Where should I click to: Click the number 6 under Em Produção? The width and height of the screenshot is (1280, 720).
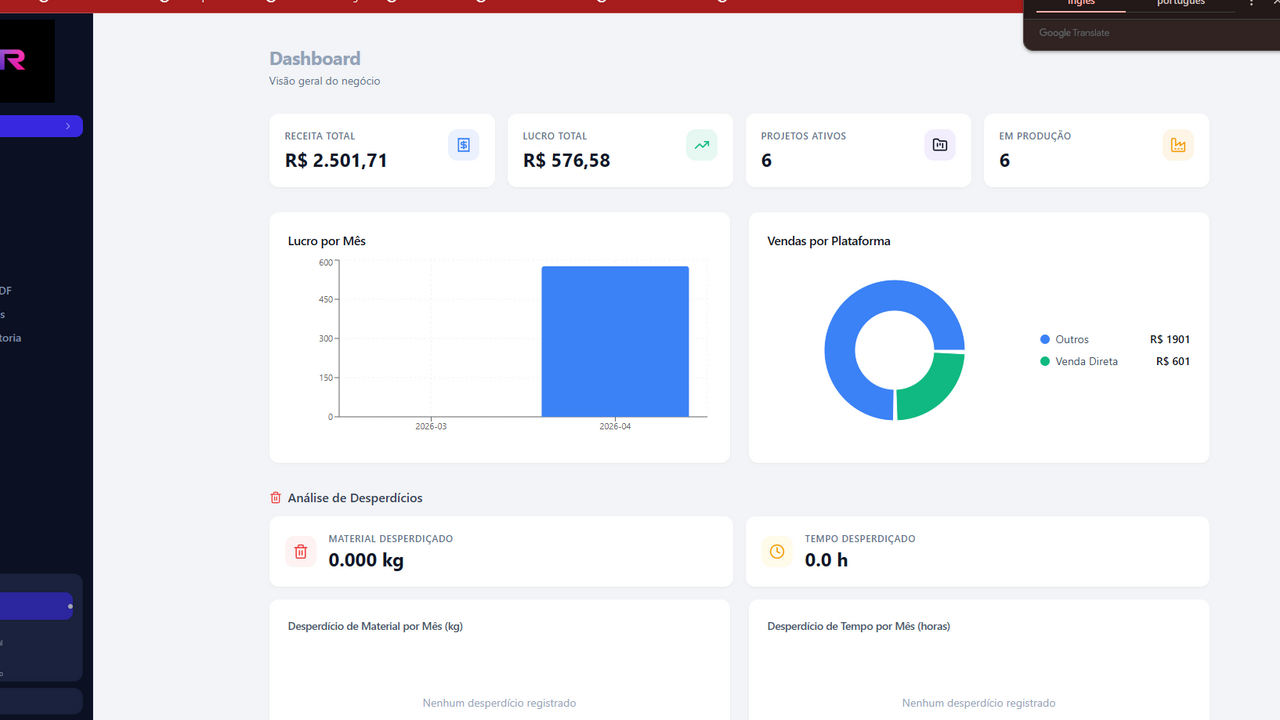click(1005, 160)
